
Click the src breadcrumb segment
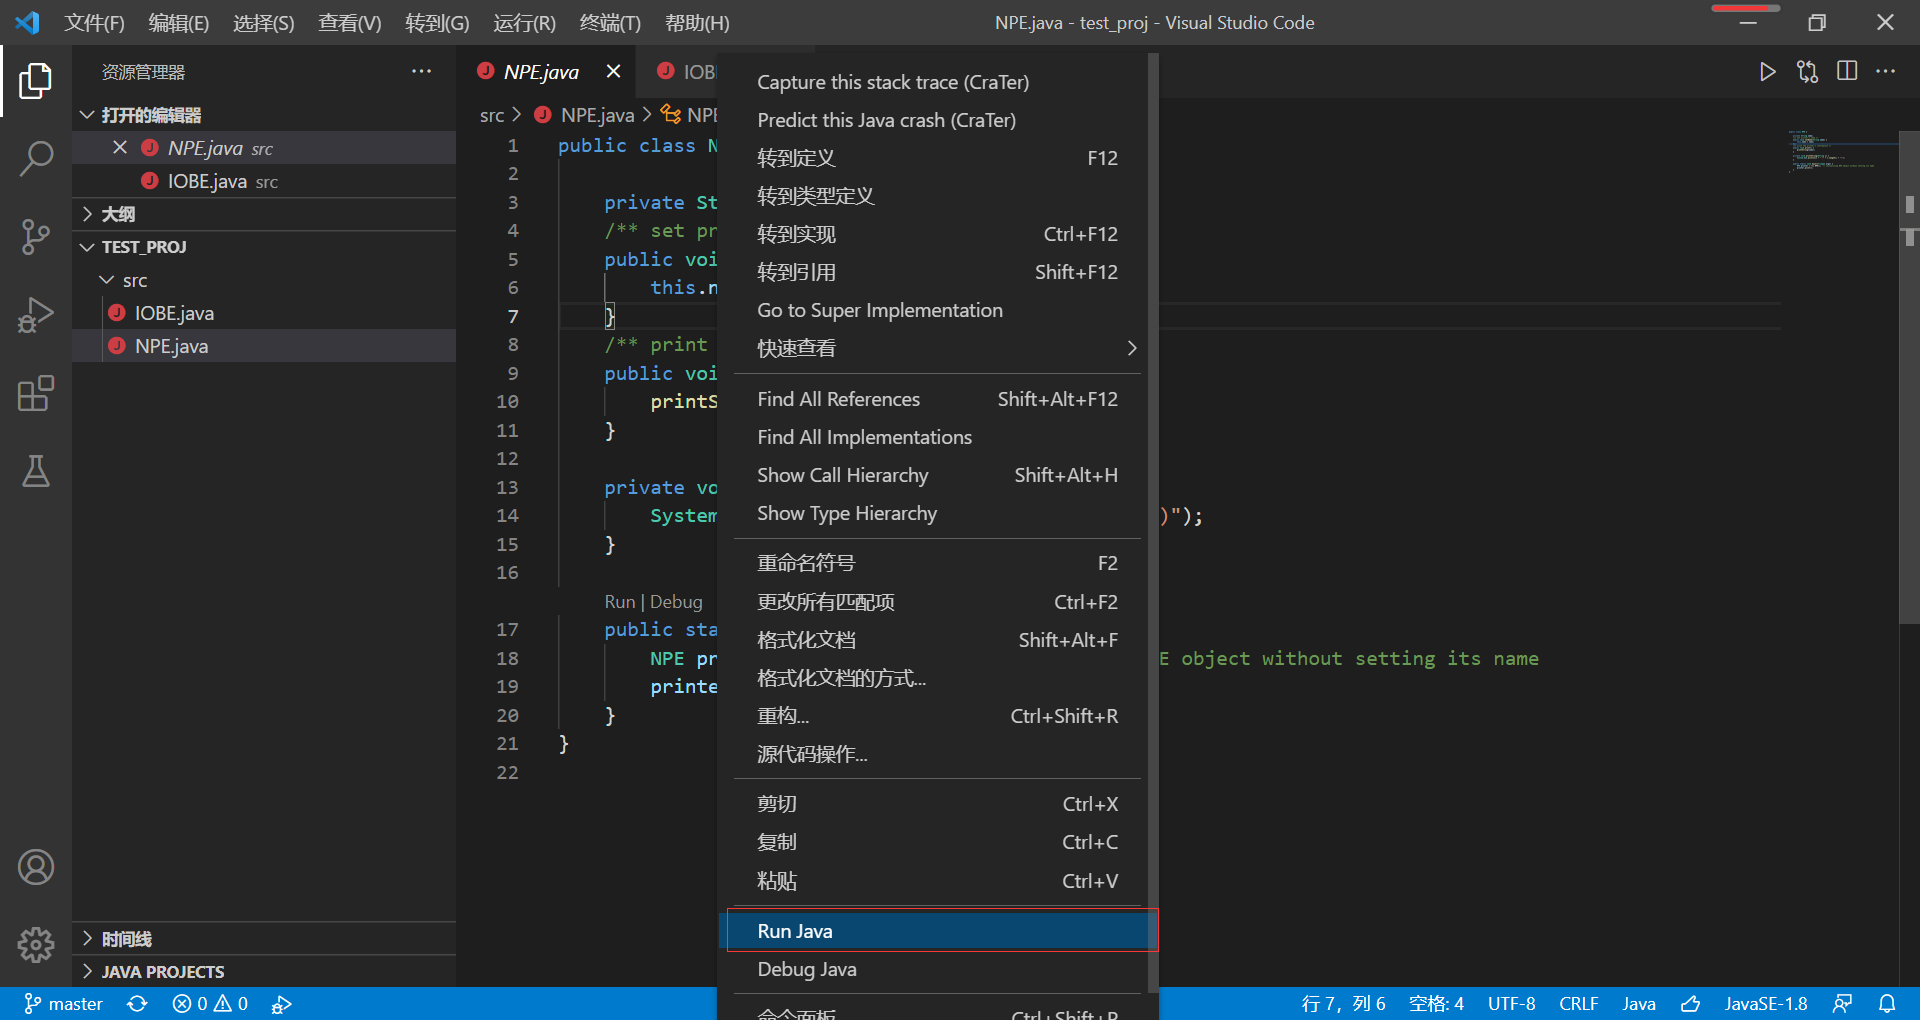point(492,116)
